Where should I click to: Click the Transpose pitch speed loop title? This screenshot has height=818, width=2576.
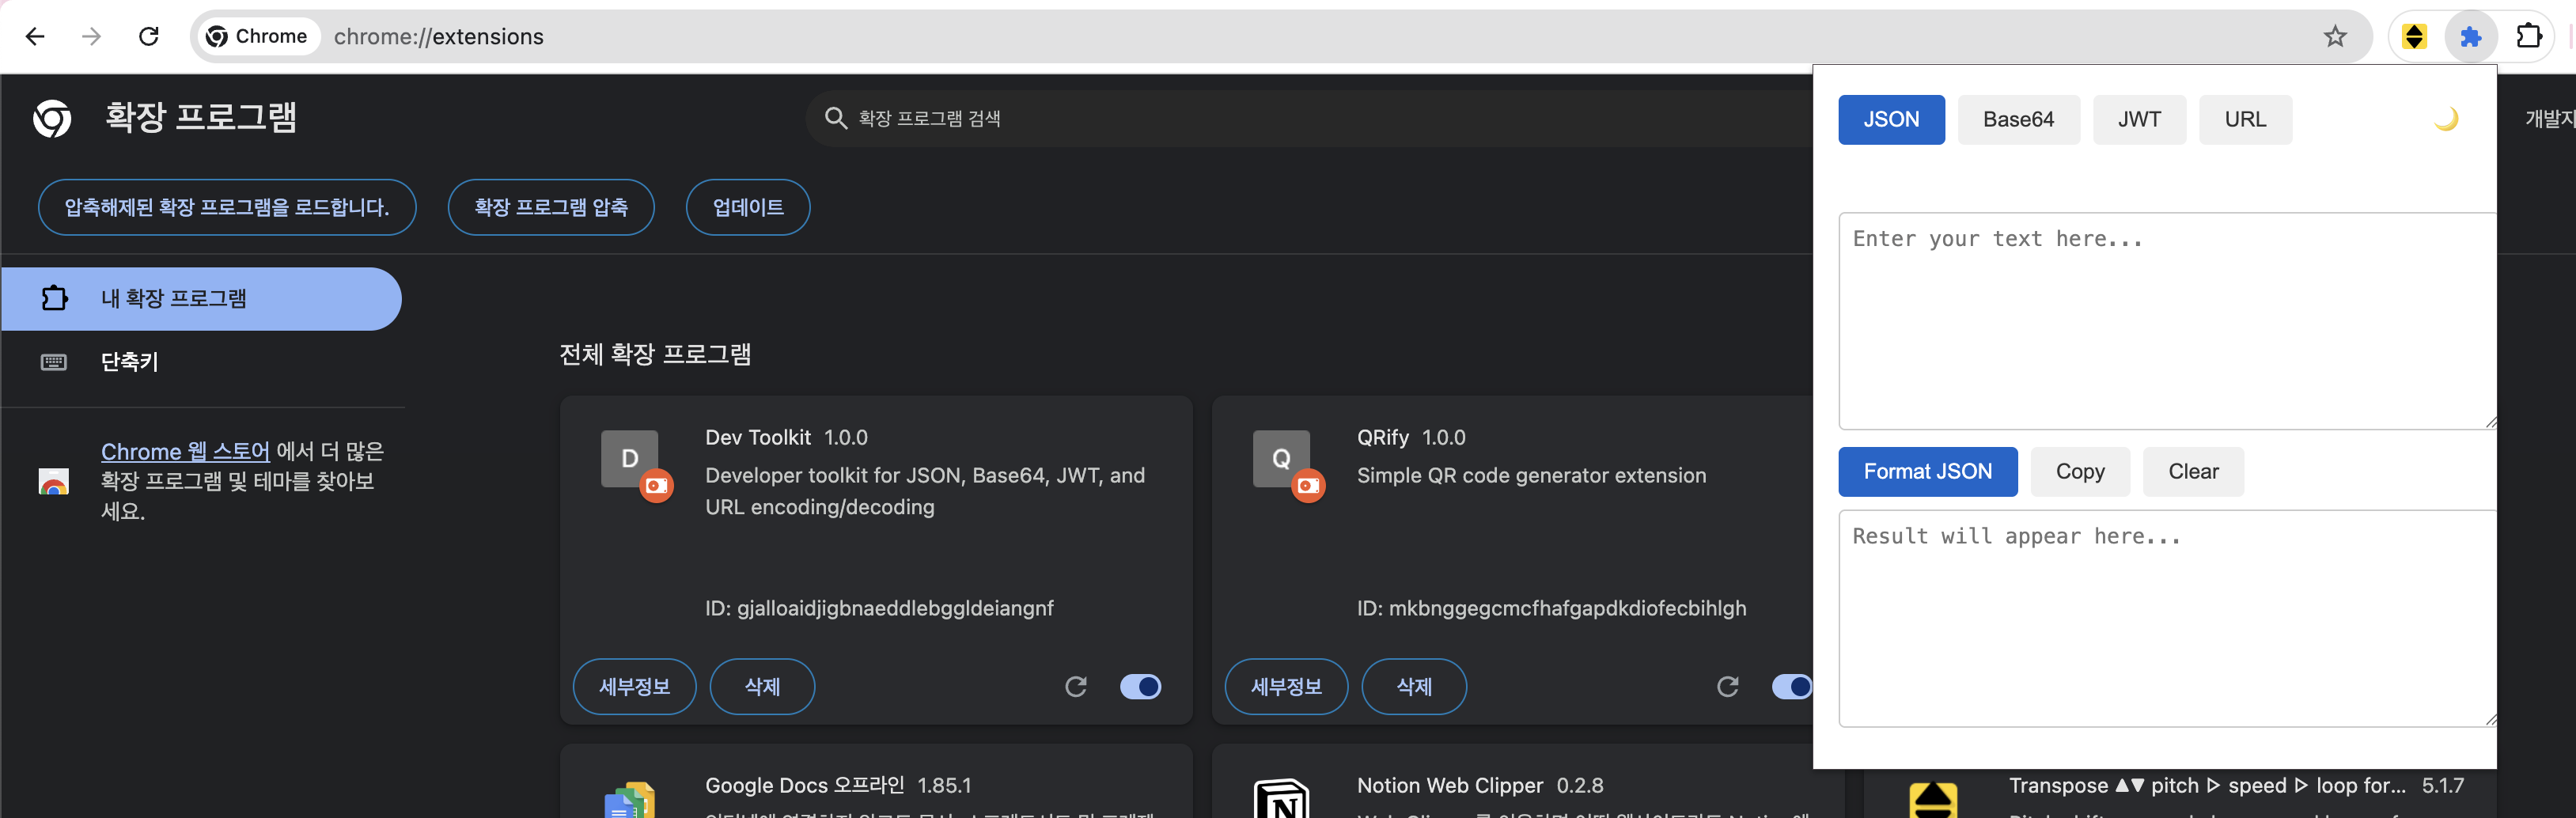(x=2207, y=786)
